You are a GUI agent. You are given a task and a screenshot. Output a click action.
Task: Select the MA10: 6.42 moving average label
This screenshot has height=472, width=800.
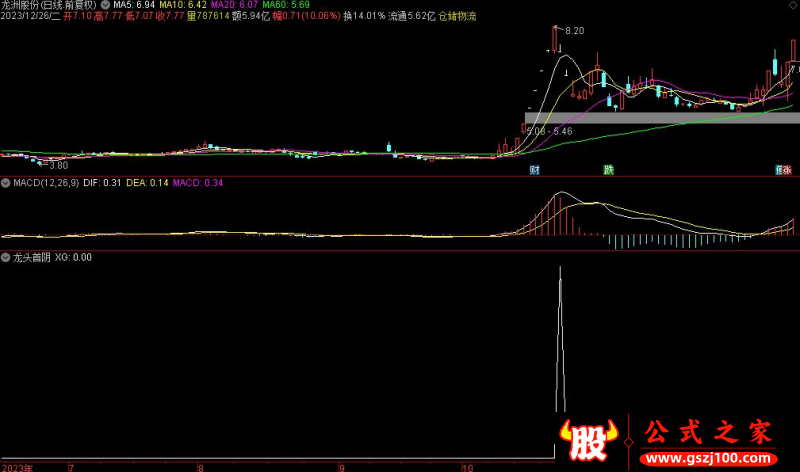point(183,5)
